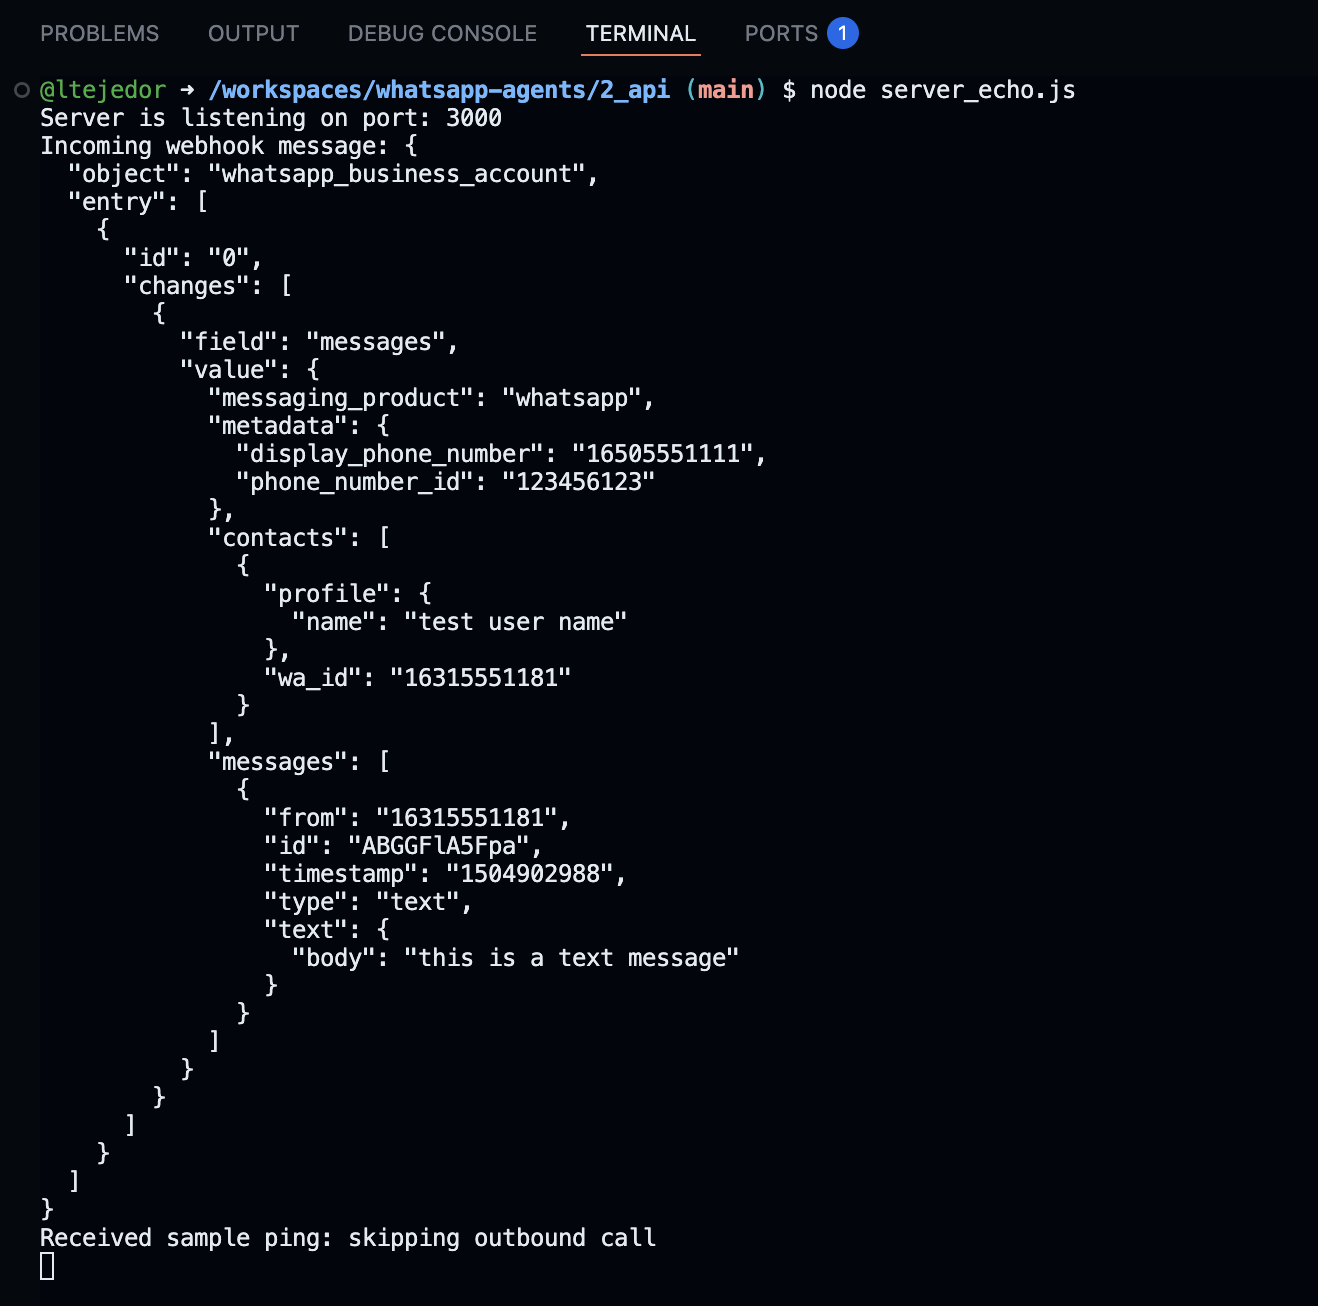Switch to the TERMINAL tab
Screen dimensions: 1318x1306
tap(640, 33)
